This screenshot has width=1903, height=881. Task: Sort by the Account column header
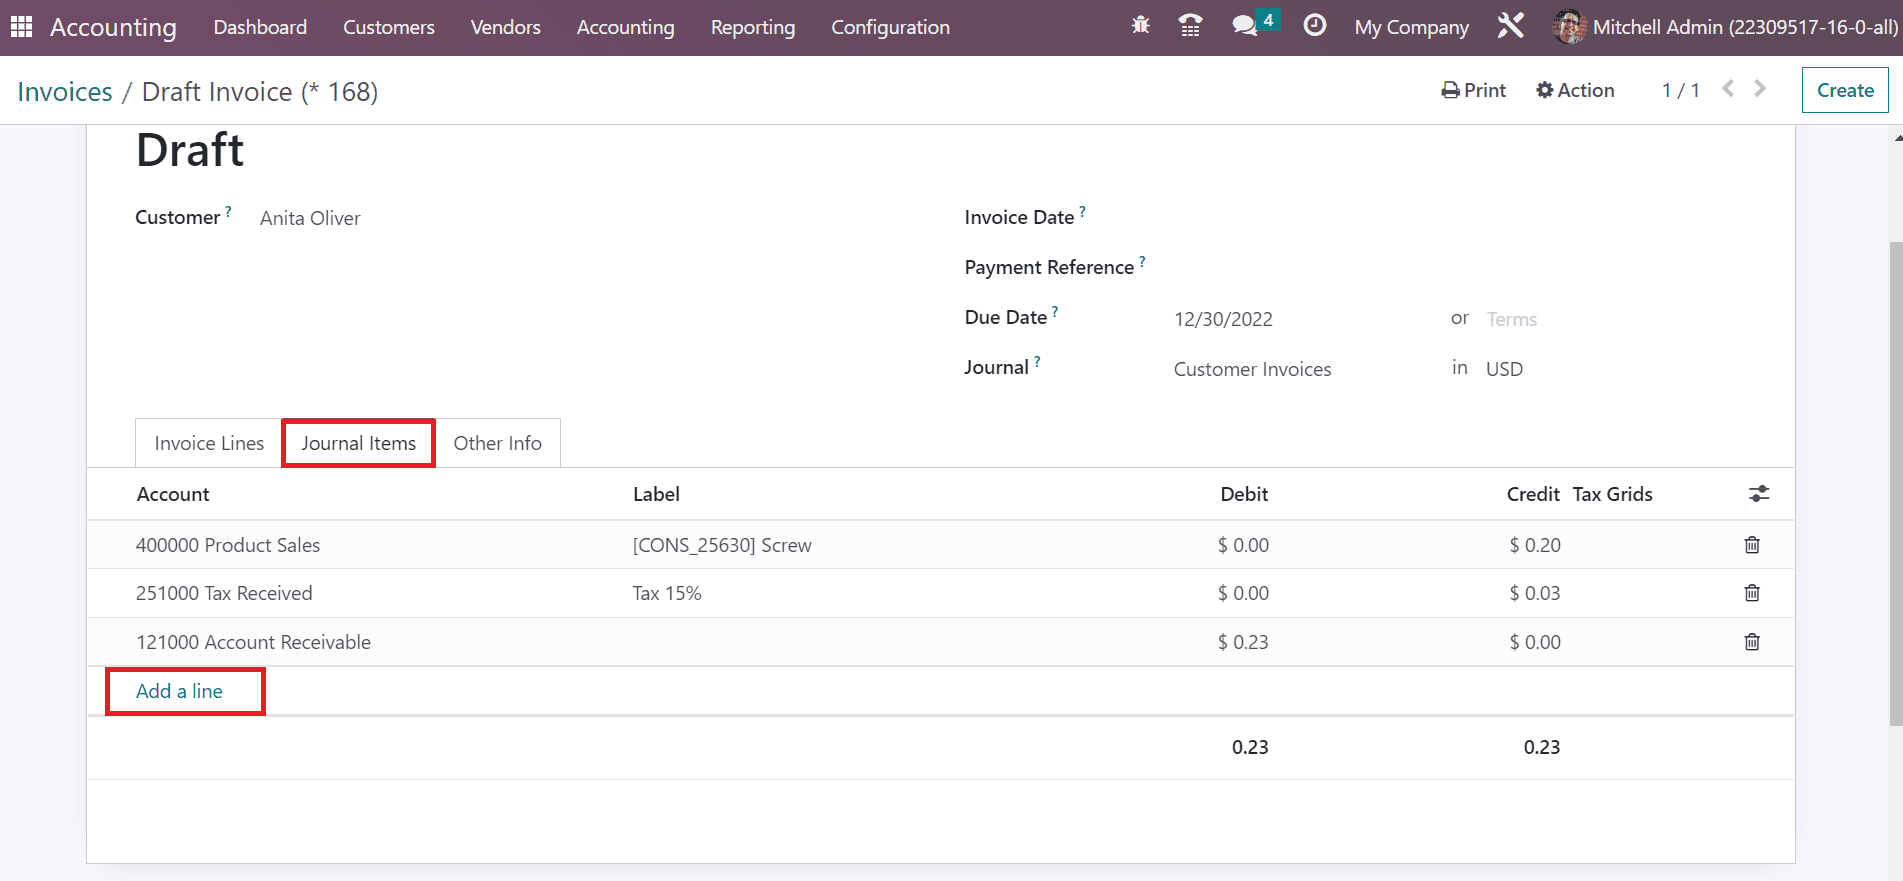coord(173,494)
